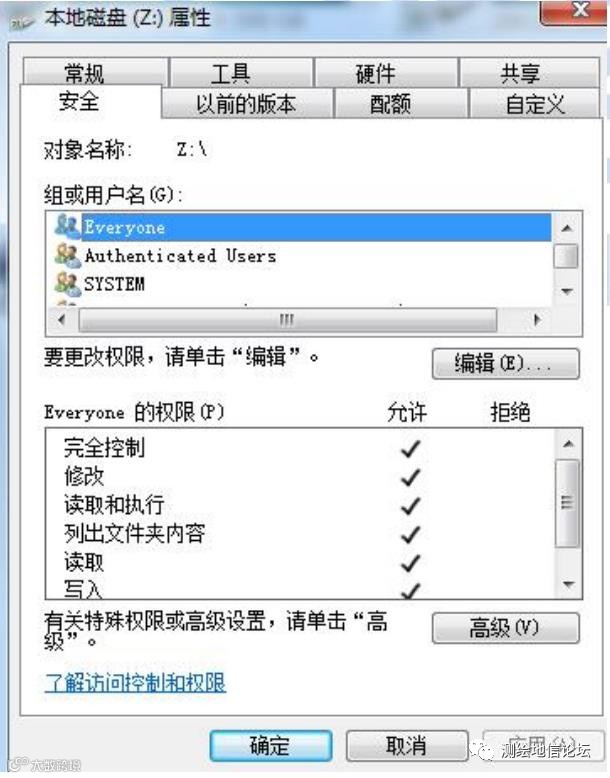Image resolution: width=610 pixels, height=778 pixels.
Task: Click right arrow of horizontal scrollbar
Action: click(x=538, y=320)
